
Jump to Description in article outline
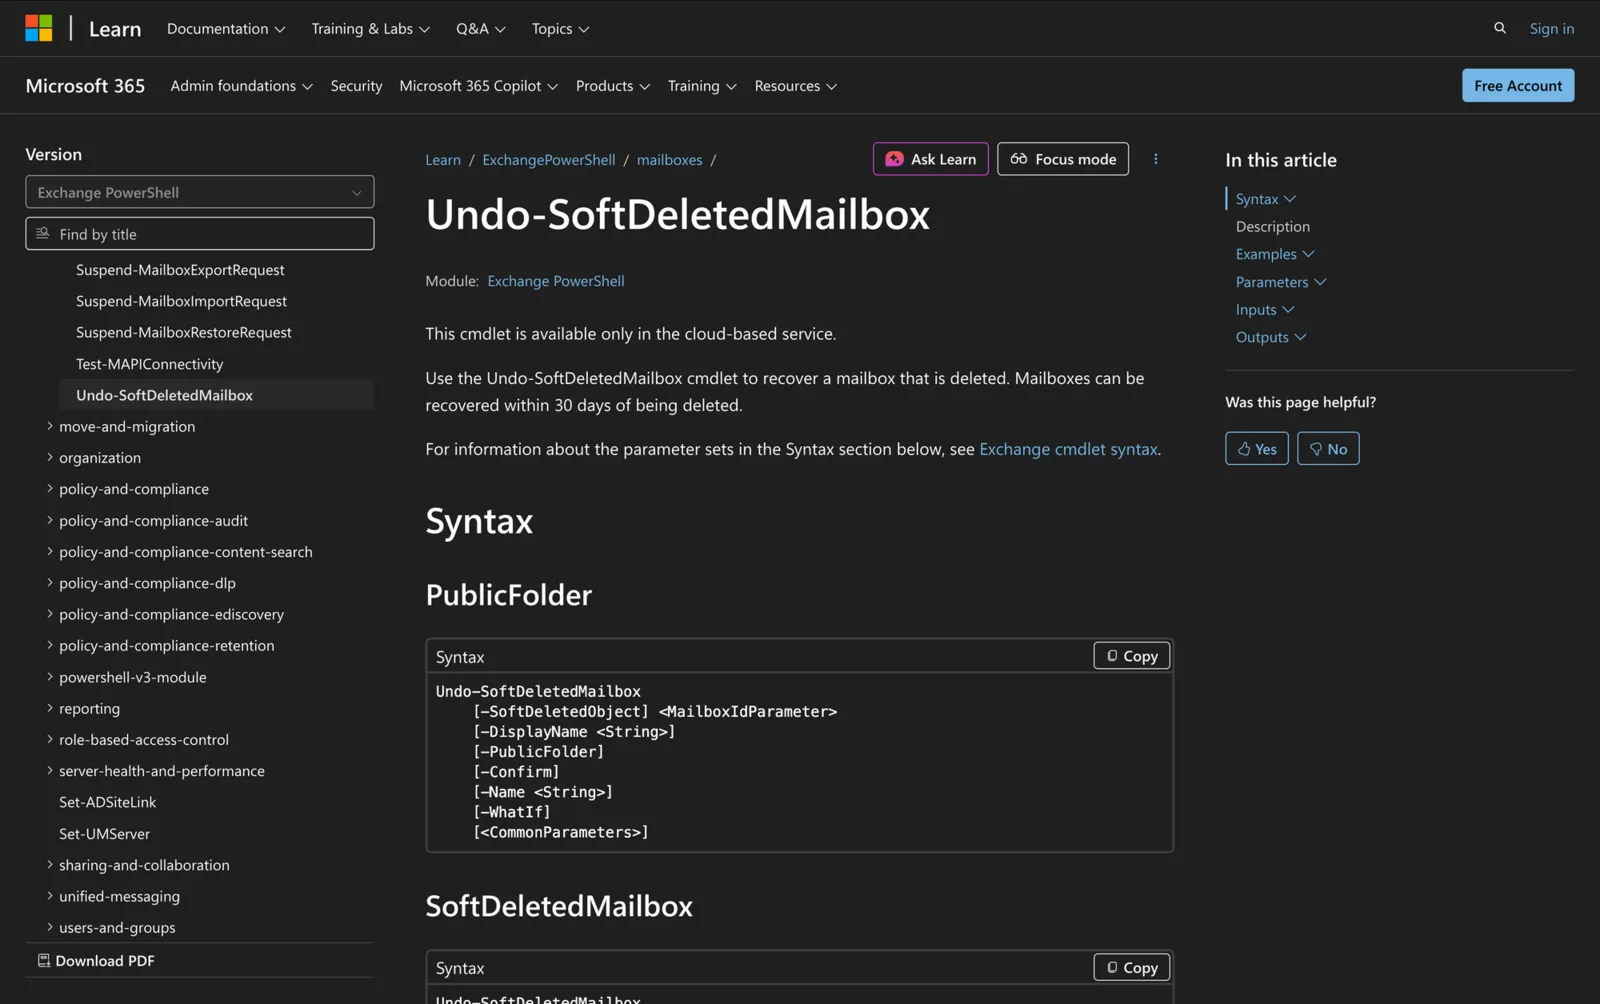click(x=1272, y=226)
